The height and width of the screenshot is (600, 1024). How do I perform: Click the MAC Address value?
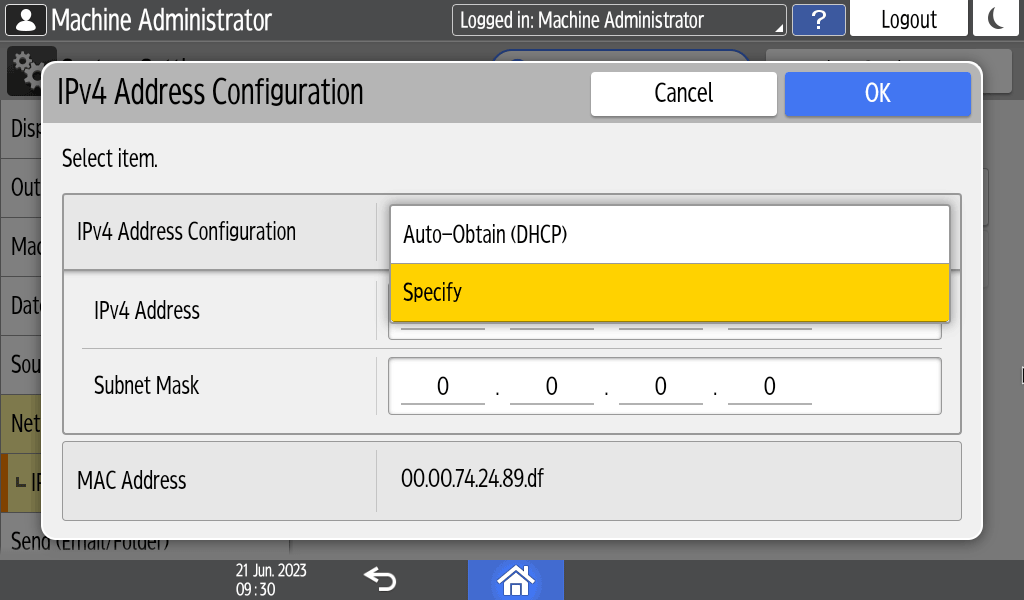(x=473, y=479)
